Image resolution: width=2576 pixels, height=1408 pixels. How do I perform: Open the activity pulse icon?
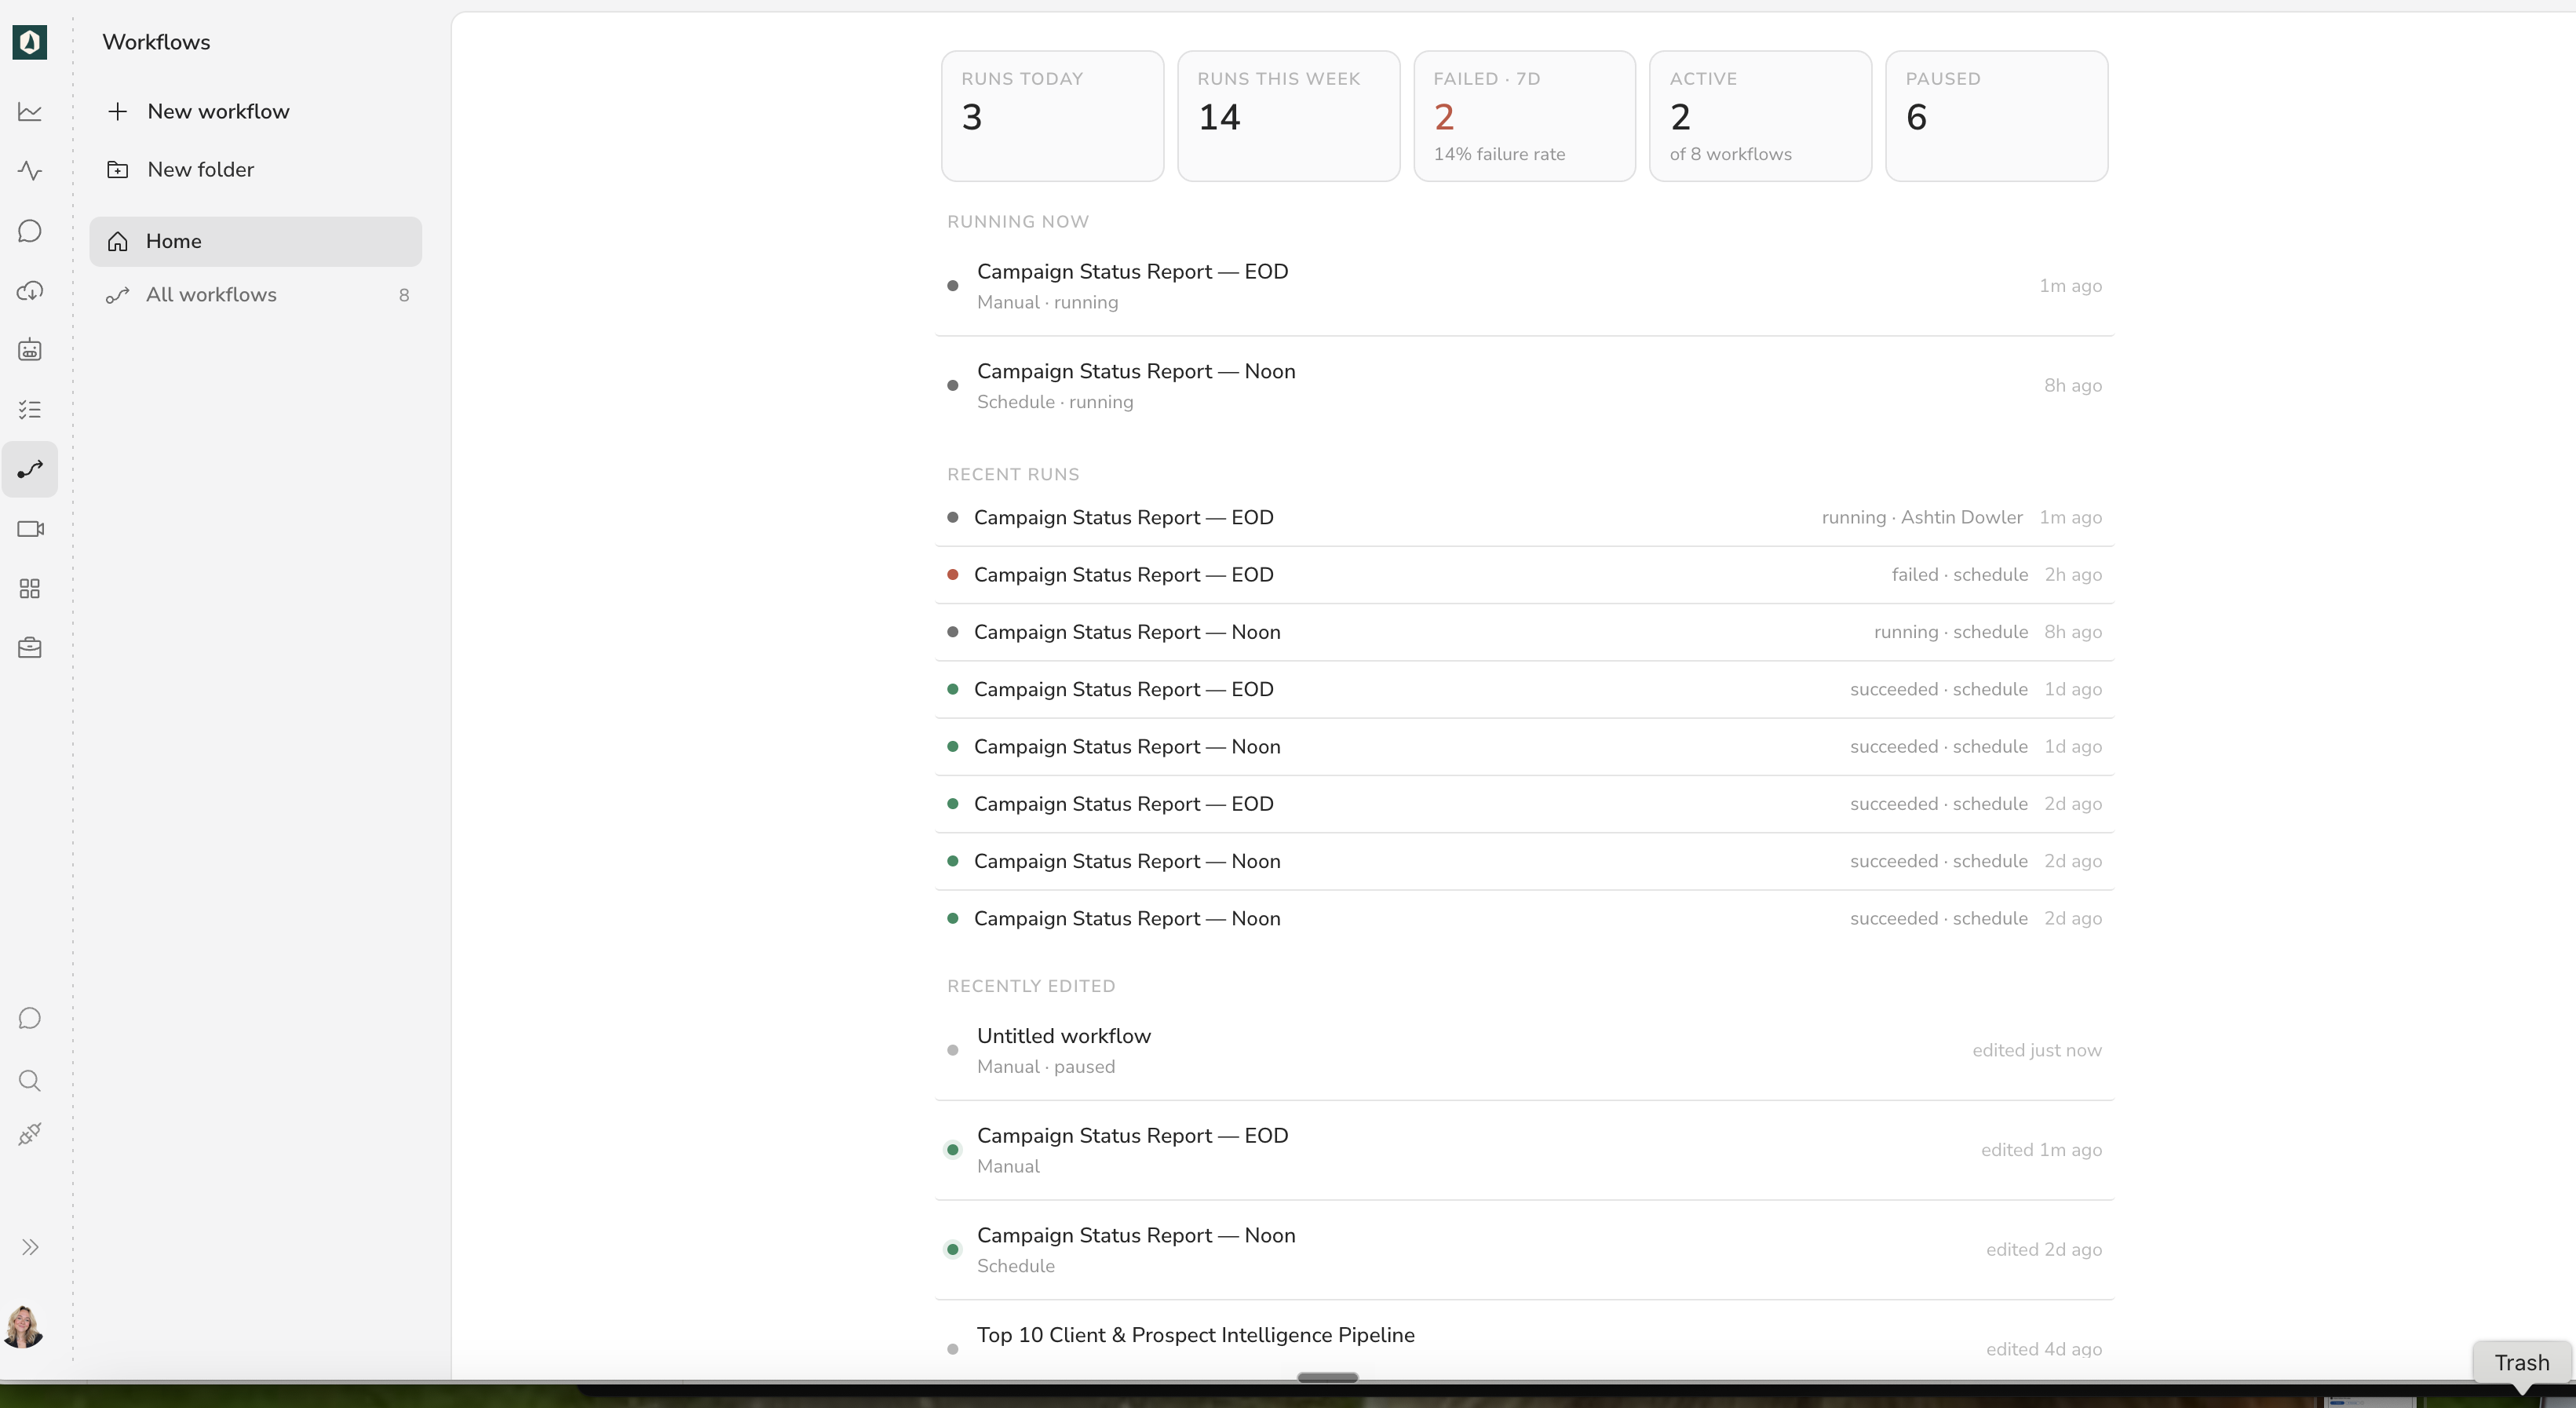click(x=30, y=171)
